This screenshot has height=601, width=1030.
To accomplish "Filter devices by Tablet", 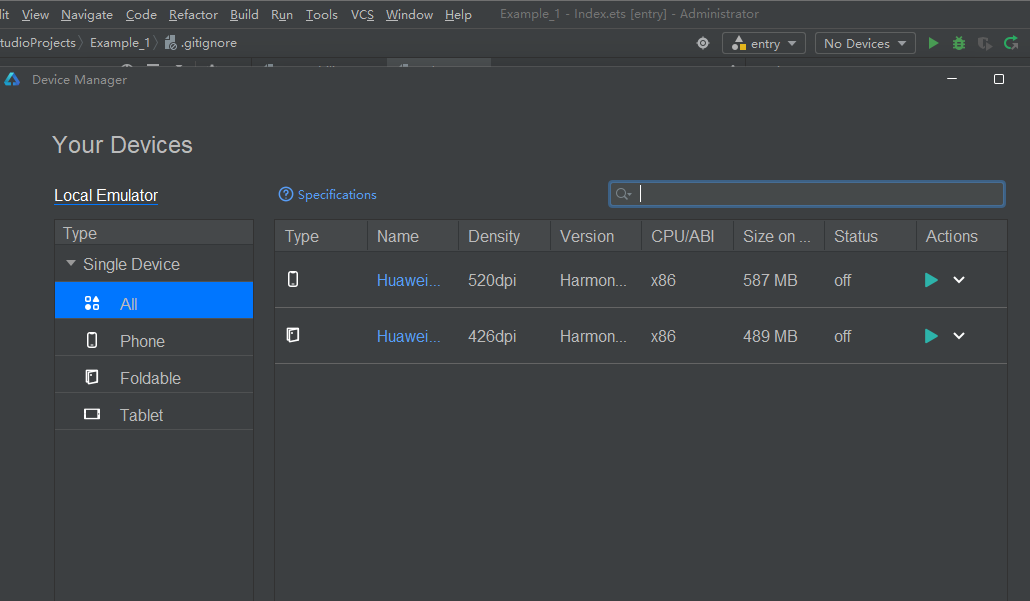I will tap(154, 412).
